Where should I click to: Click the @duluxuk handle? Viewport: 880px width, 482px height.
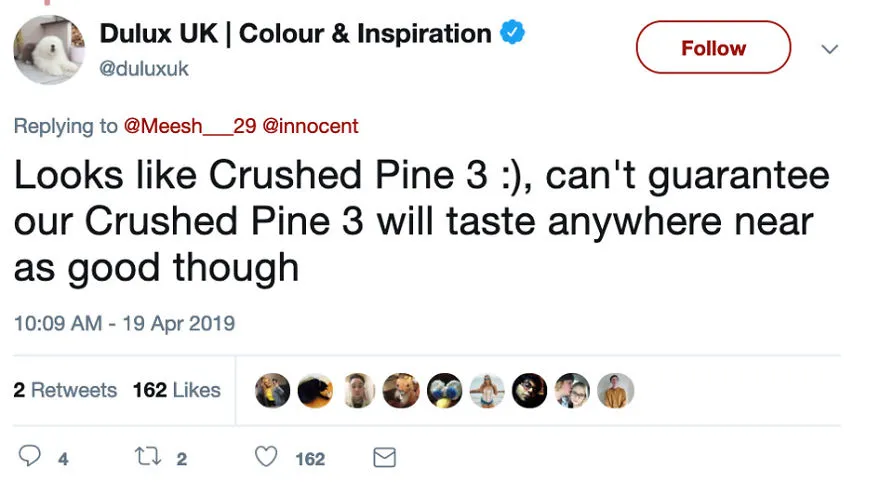pyautogui.click(x=144, y=68)
